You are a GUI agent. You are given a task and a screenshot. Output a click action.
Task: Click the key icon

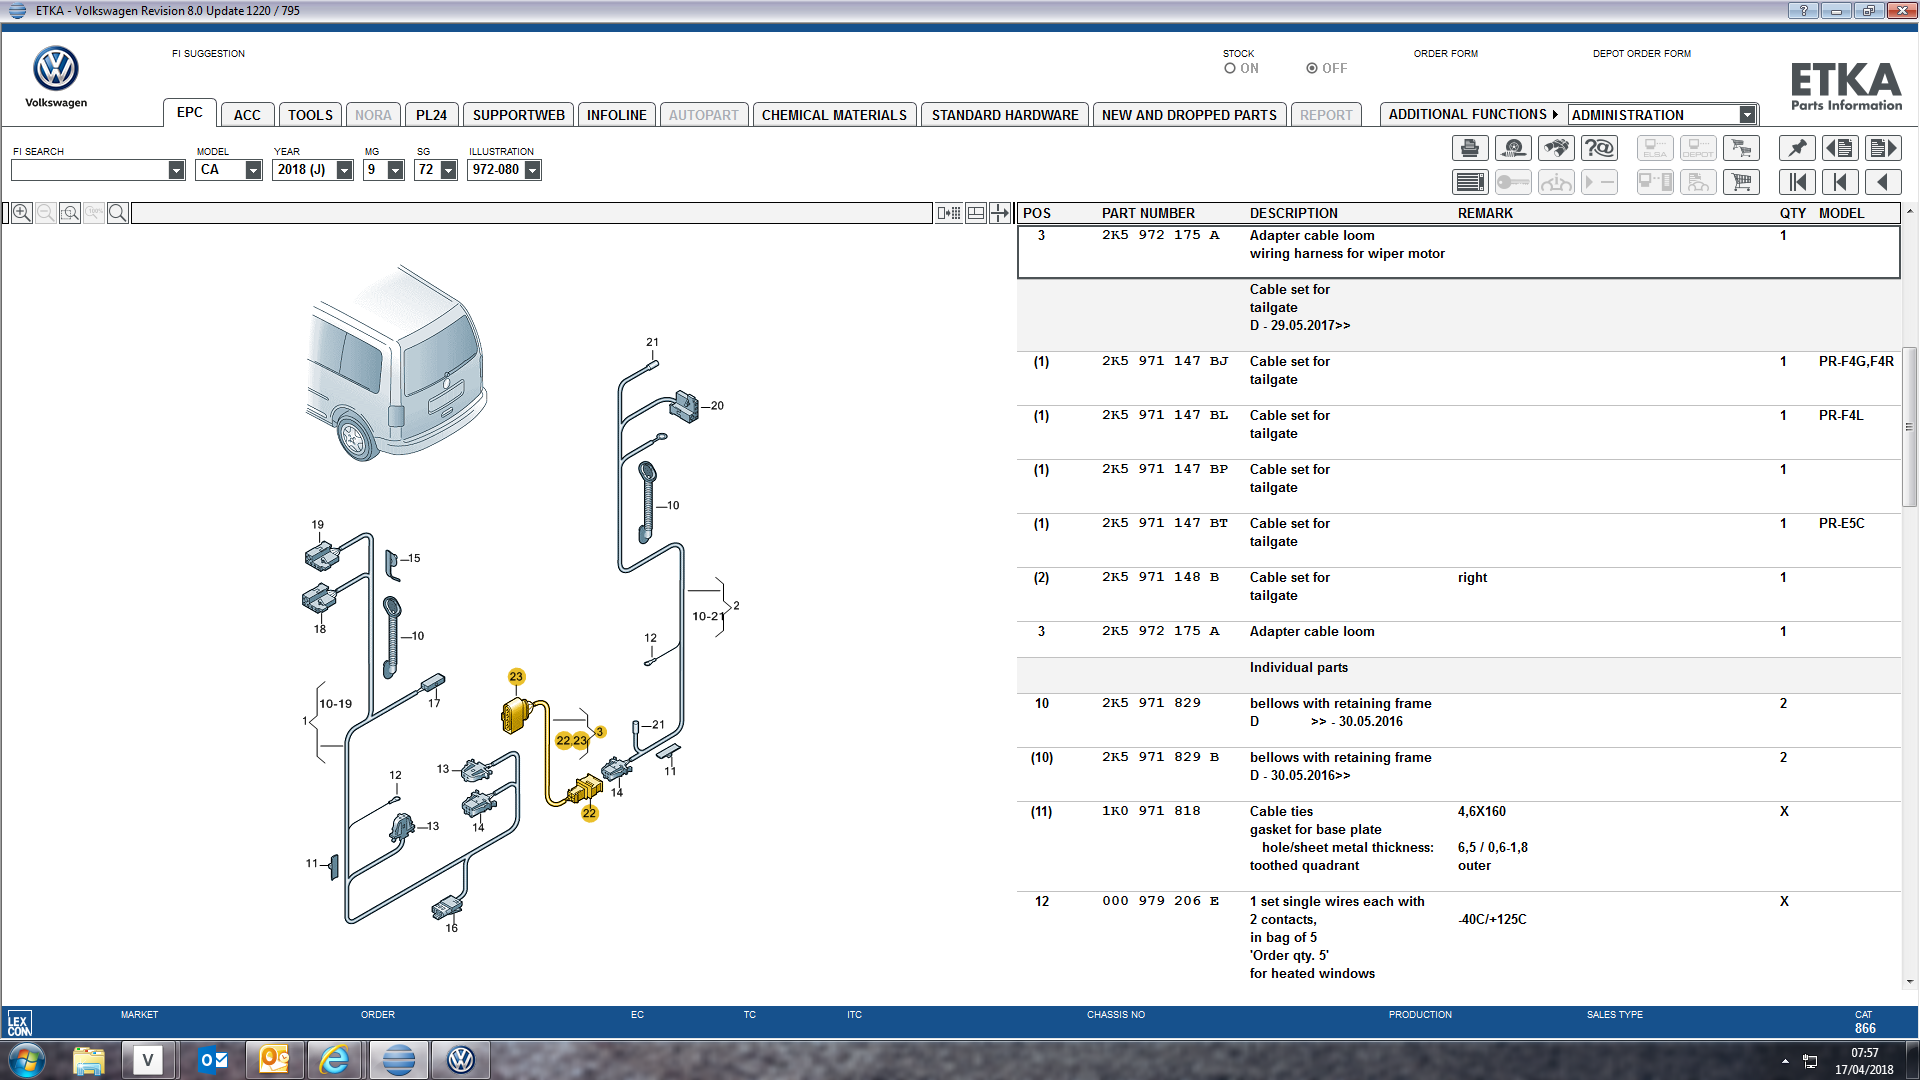[1513, 182]
